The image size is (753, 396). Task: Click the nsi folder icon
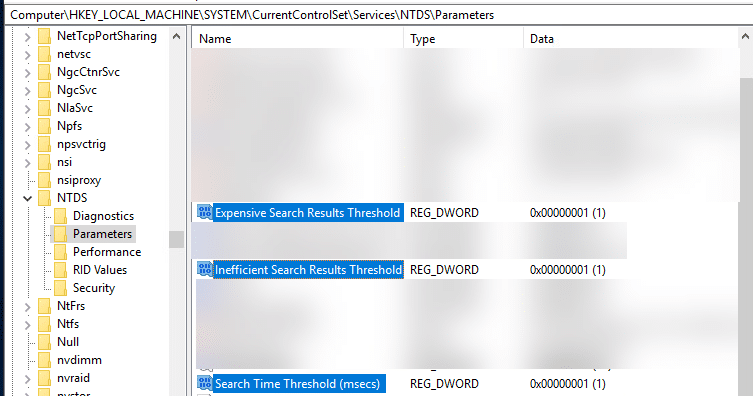click(44, 162)
